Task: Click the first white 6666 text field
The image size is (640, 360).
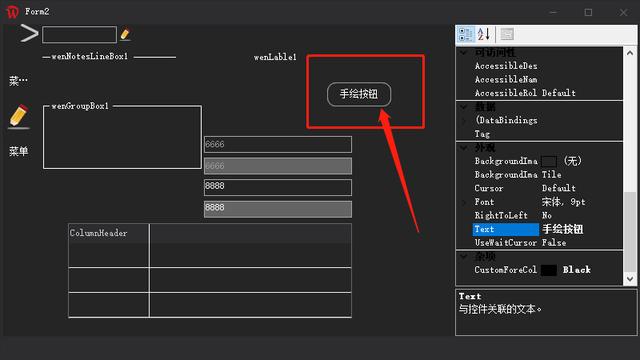Action: 278,144
